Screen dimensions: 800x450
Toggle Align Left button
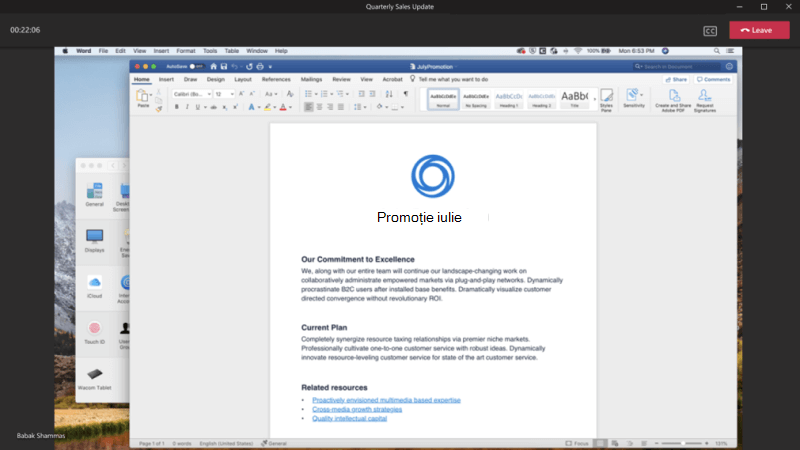[309, 107]
